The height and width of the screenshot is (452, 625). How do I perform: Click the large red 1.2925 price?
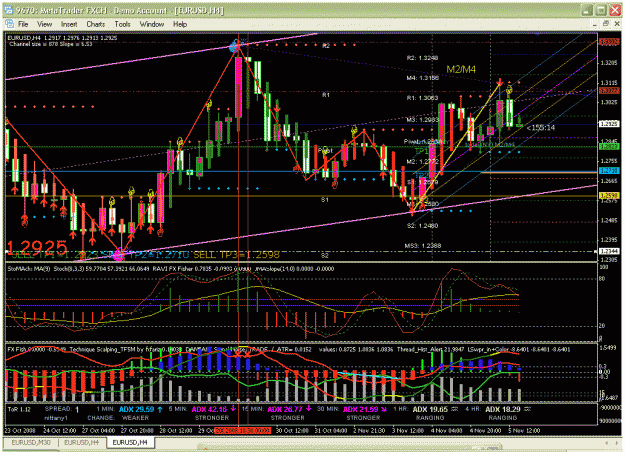(x=37, y=248)
